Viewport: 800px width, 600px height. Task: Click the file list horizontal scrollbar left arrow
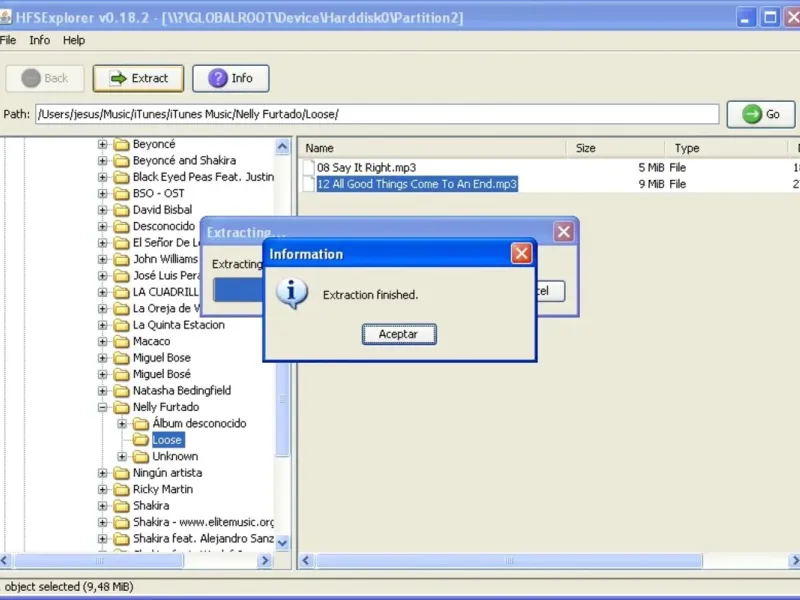(306, 561)
